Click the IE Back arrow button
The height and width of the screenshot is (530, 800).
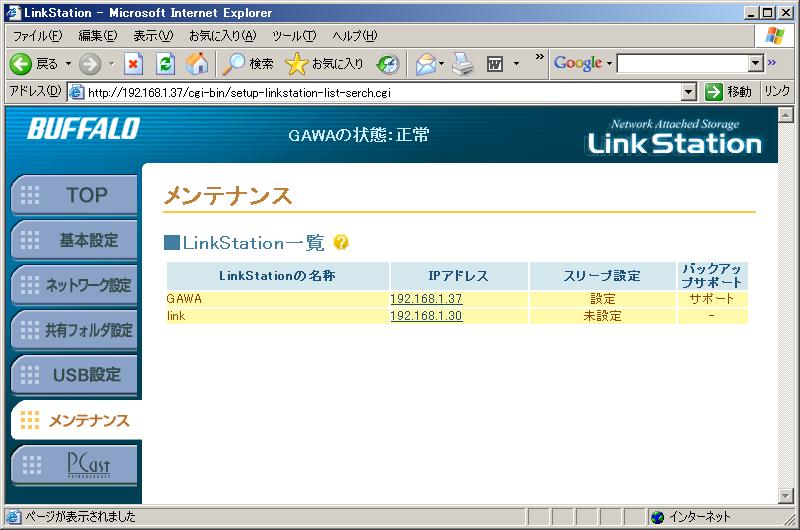tap(21, 64)
